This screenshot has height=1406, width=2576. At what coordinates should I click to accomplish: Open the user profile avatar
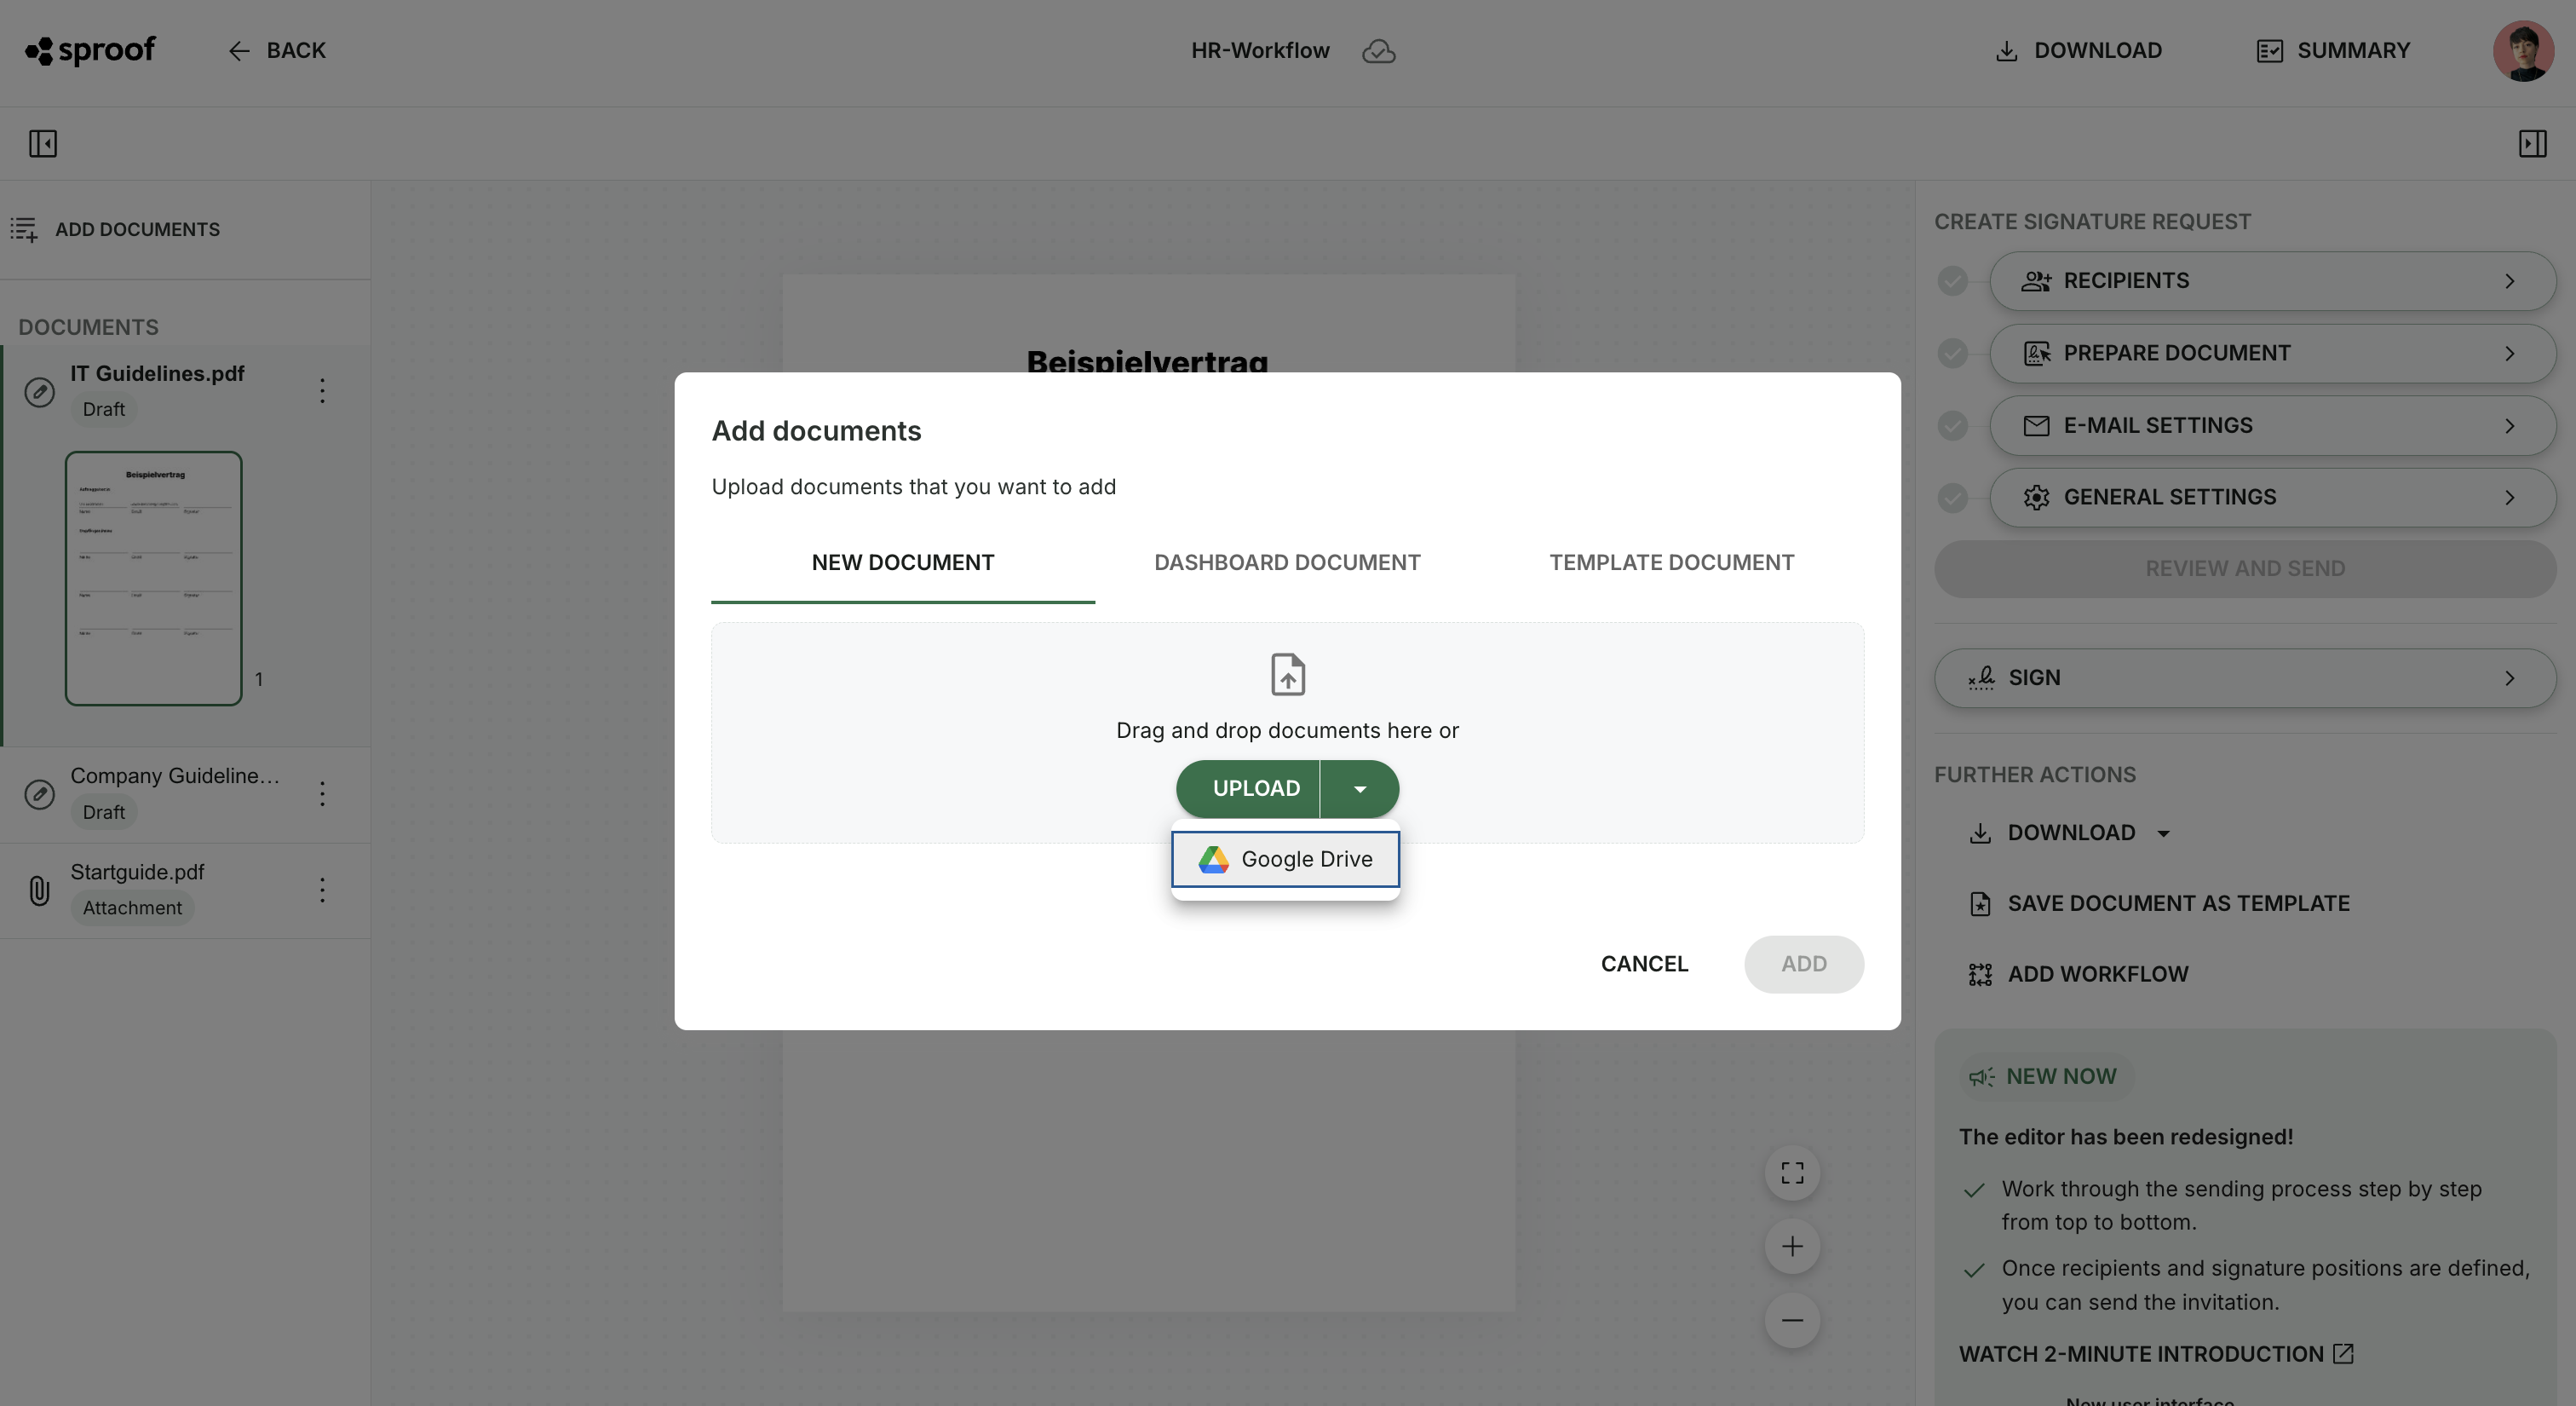click(2523, 51)
